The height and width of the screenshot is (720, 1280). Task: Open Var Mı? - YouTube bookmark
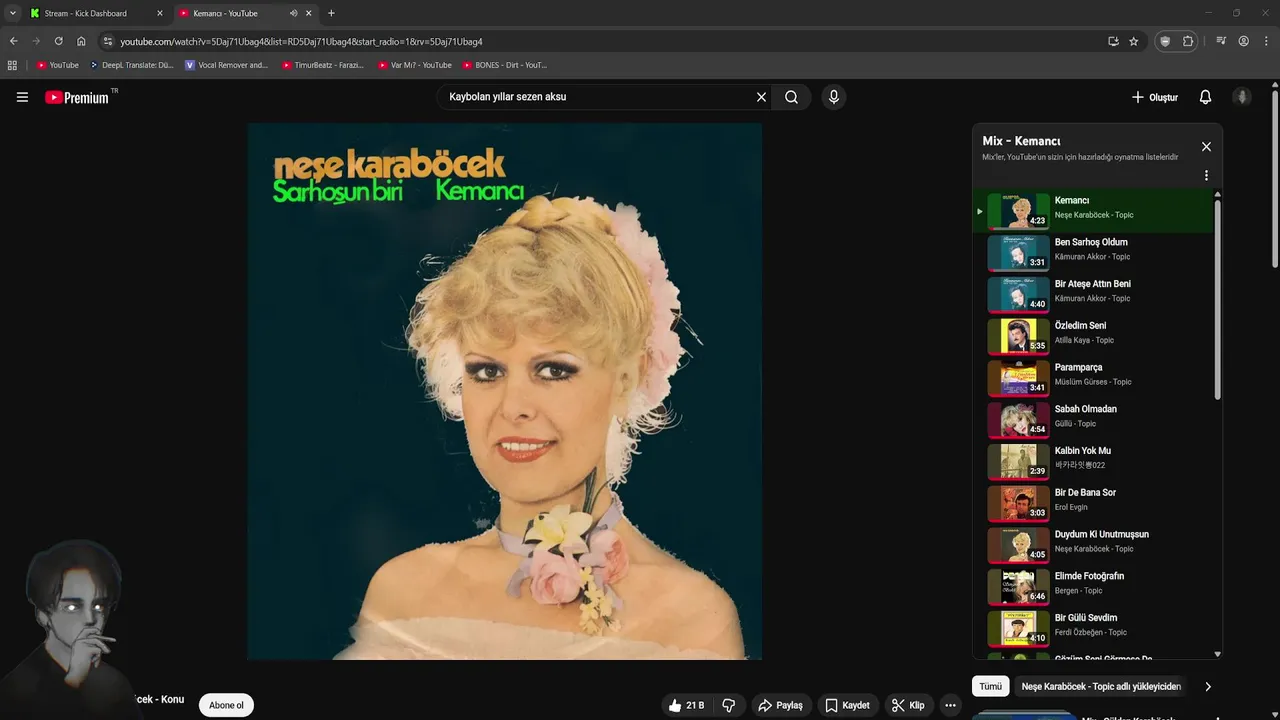click(x=414, y=65)
